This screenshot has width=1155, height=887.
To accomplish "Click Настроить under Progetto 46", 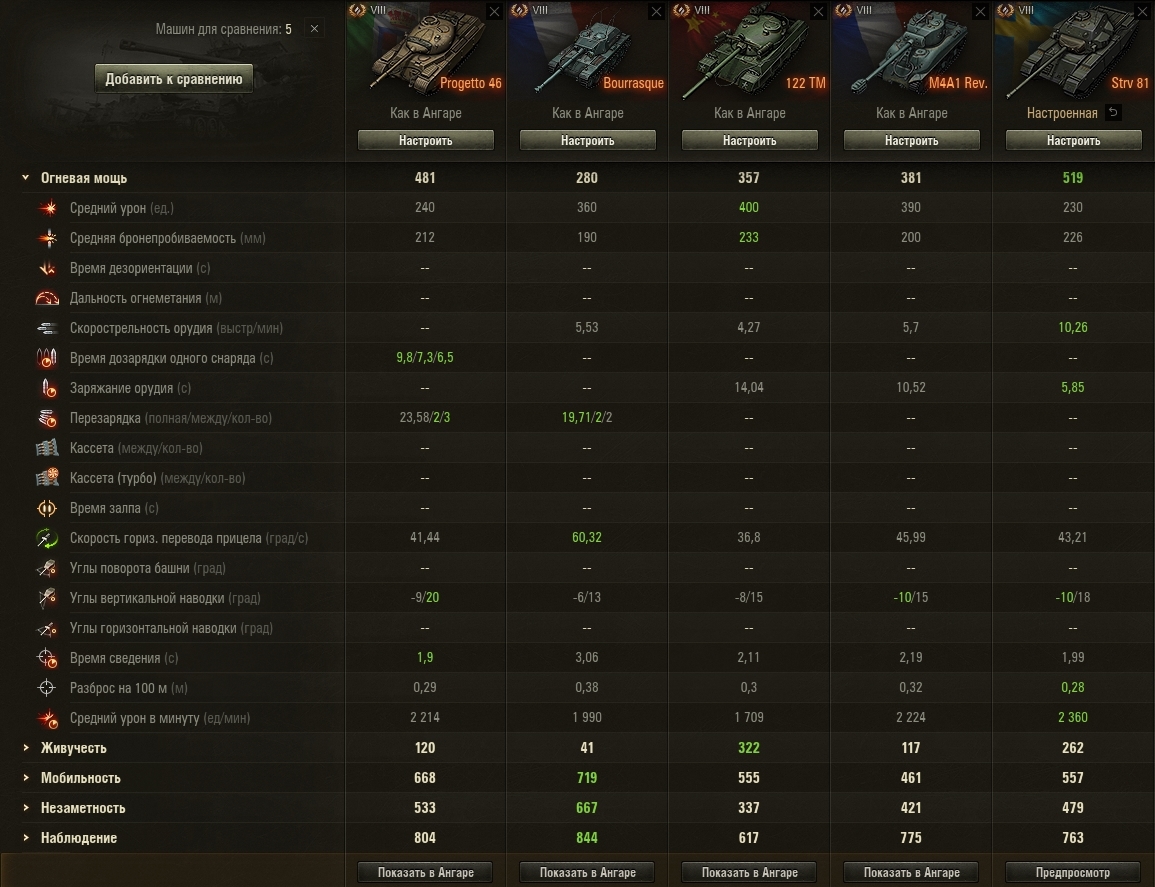I will tap(426, 140).
